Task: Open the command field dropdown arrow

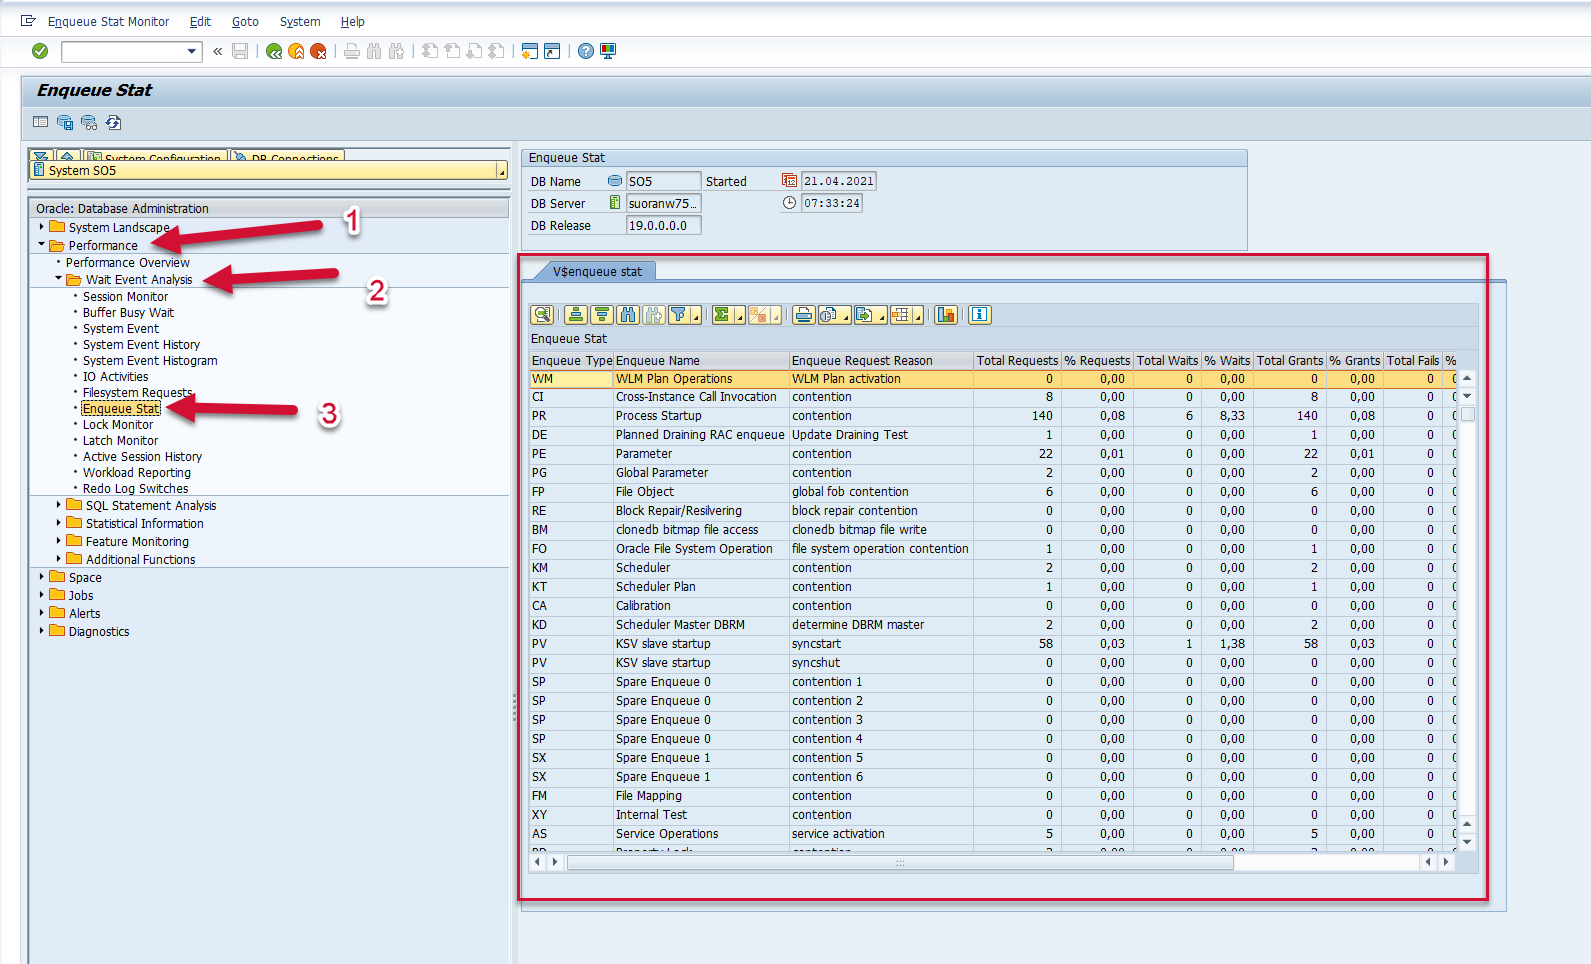Action: (192, 51)
